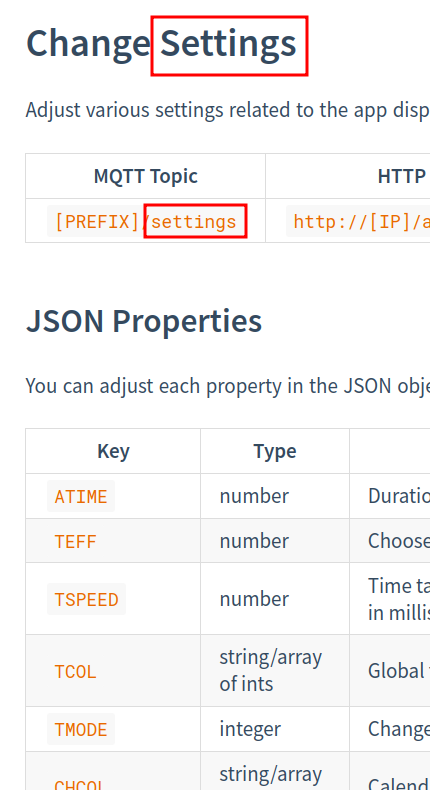Click the Type column header
The width and height of the screenshot is (430, 790).
pos(275,451)
